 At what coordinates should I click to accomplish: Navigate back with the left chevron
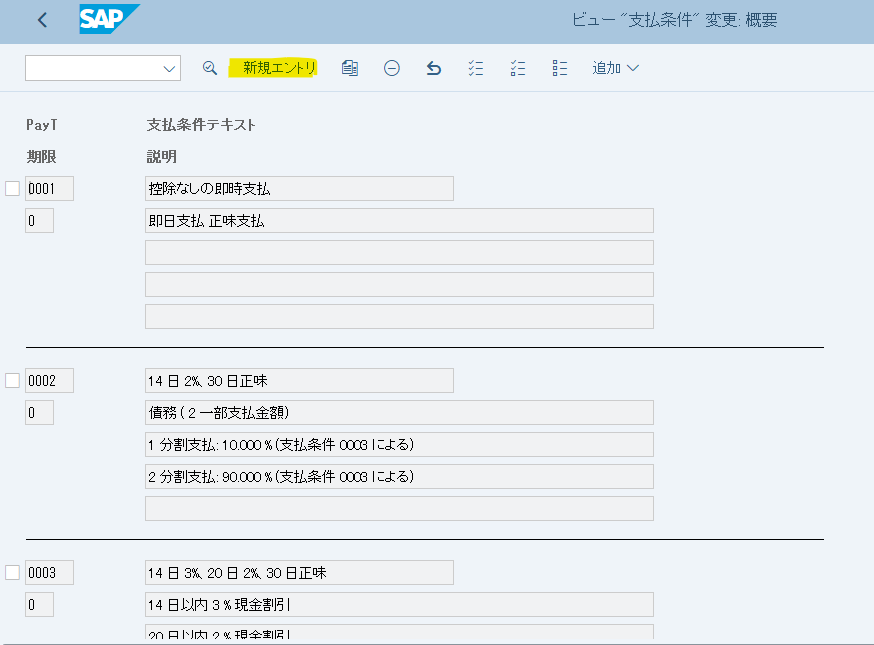41,18
